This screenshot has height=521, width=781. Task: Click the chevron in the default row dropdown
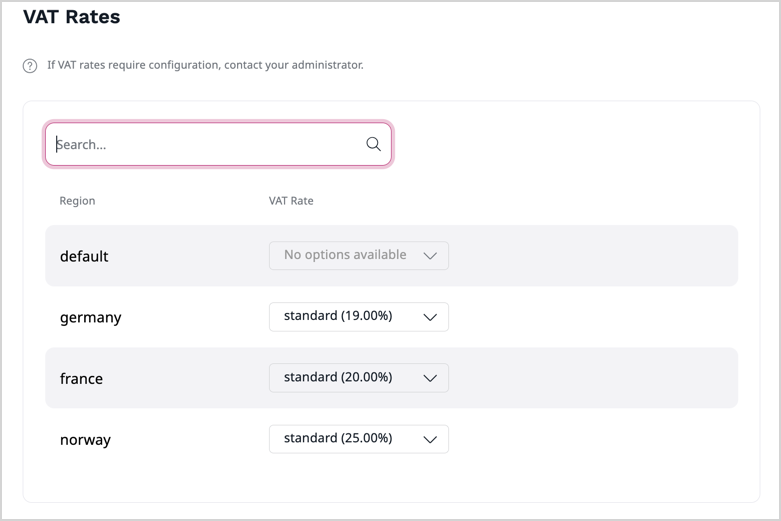tap(430, 256)
